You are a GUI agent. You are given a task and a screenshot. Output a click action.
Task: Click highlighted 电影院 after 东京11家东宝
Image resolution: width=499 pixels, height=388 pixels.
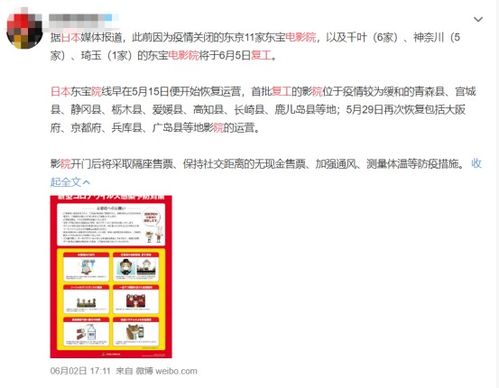pos(301,37)
